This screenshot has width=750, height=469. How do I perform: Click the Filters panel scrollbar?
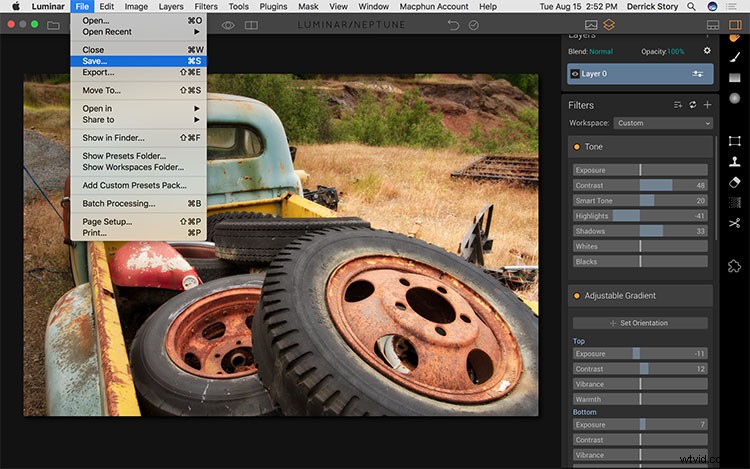click(x=716, y=187)
